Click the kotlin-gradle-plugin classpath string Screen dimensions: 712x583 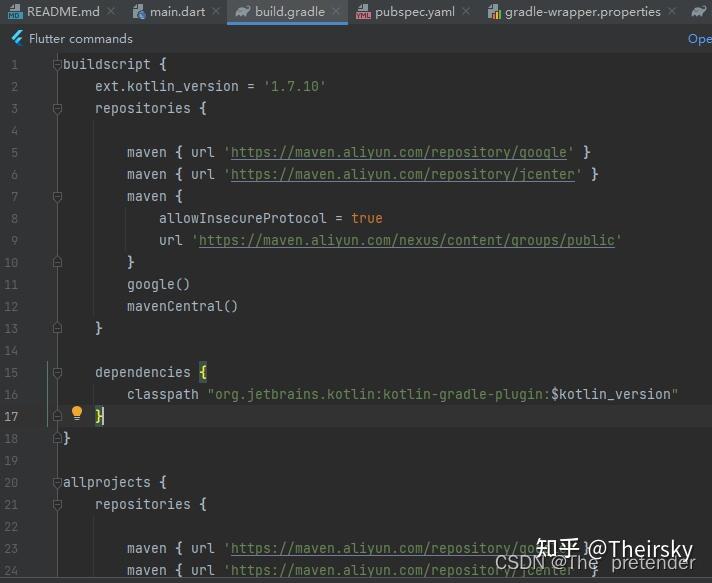tap(443, 394)
